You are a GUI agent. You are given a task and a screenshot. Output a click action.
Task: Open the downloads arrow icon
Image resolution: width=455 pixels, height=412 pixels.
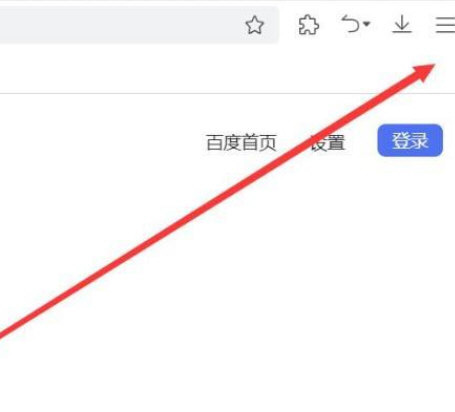402,25
